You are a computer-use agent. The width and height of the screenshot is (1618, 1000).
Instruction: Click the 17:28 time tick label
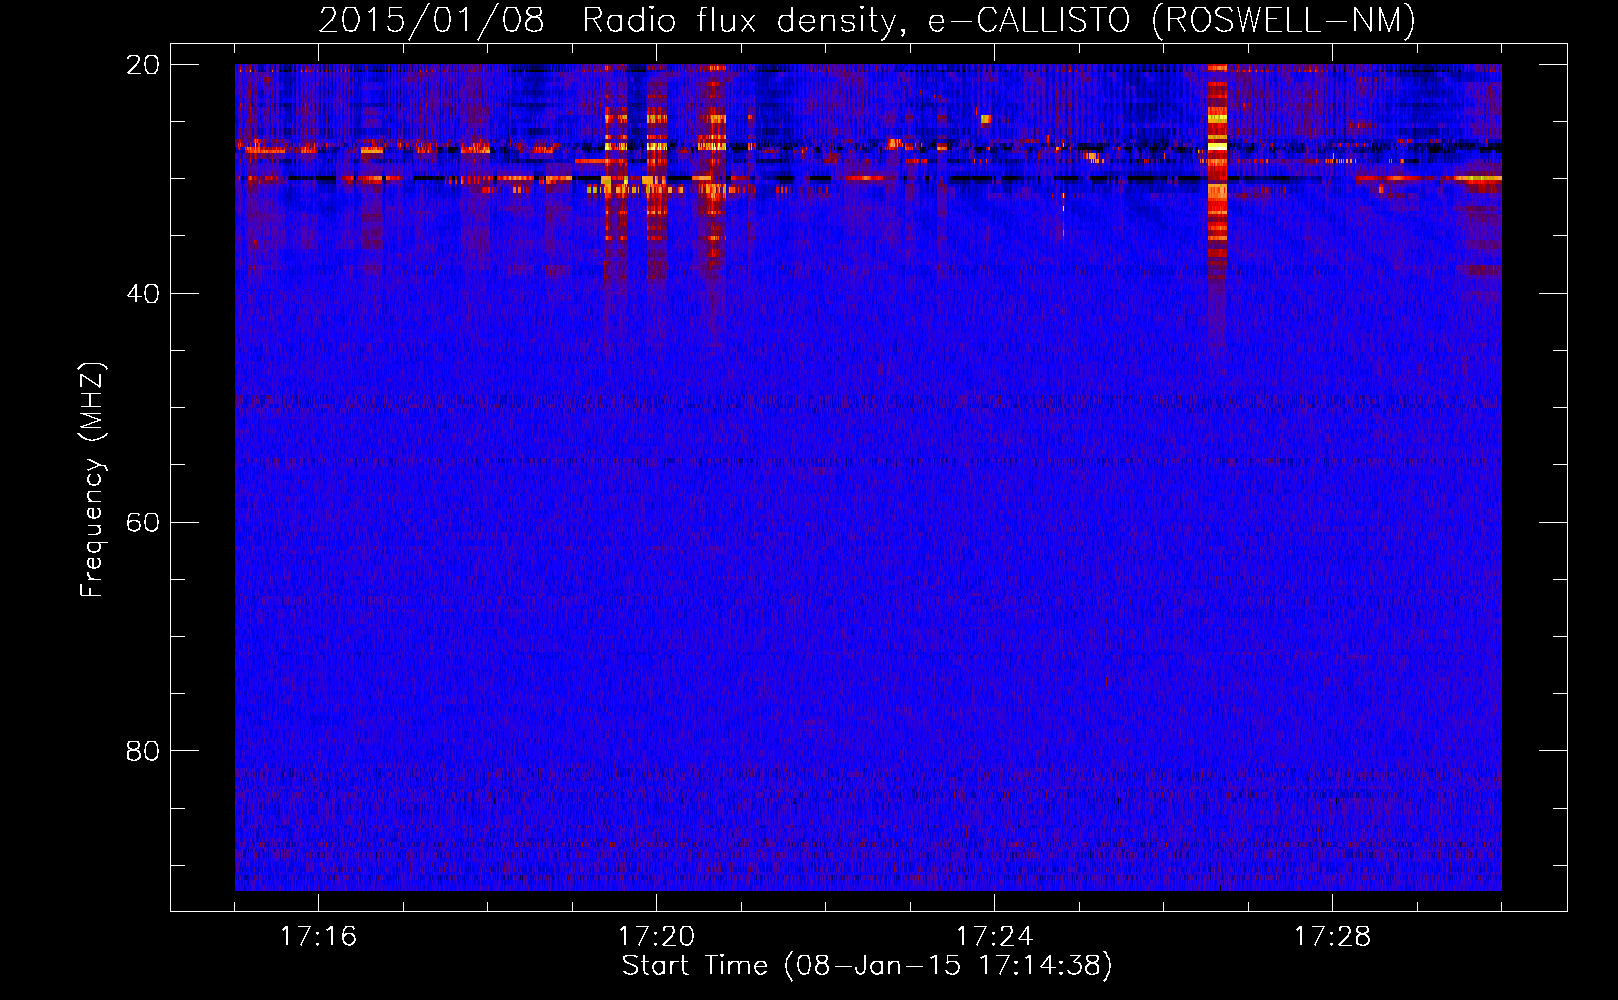[1332, 936]
